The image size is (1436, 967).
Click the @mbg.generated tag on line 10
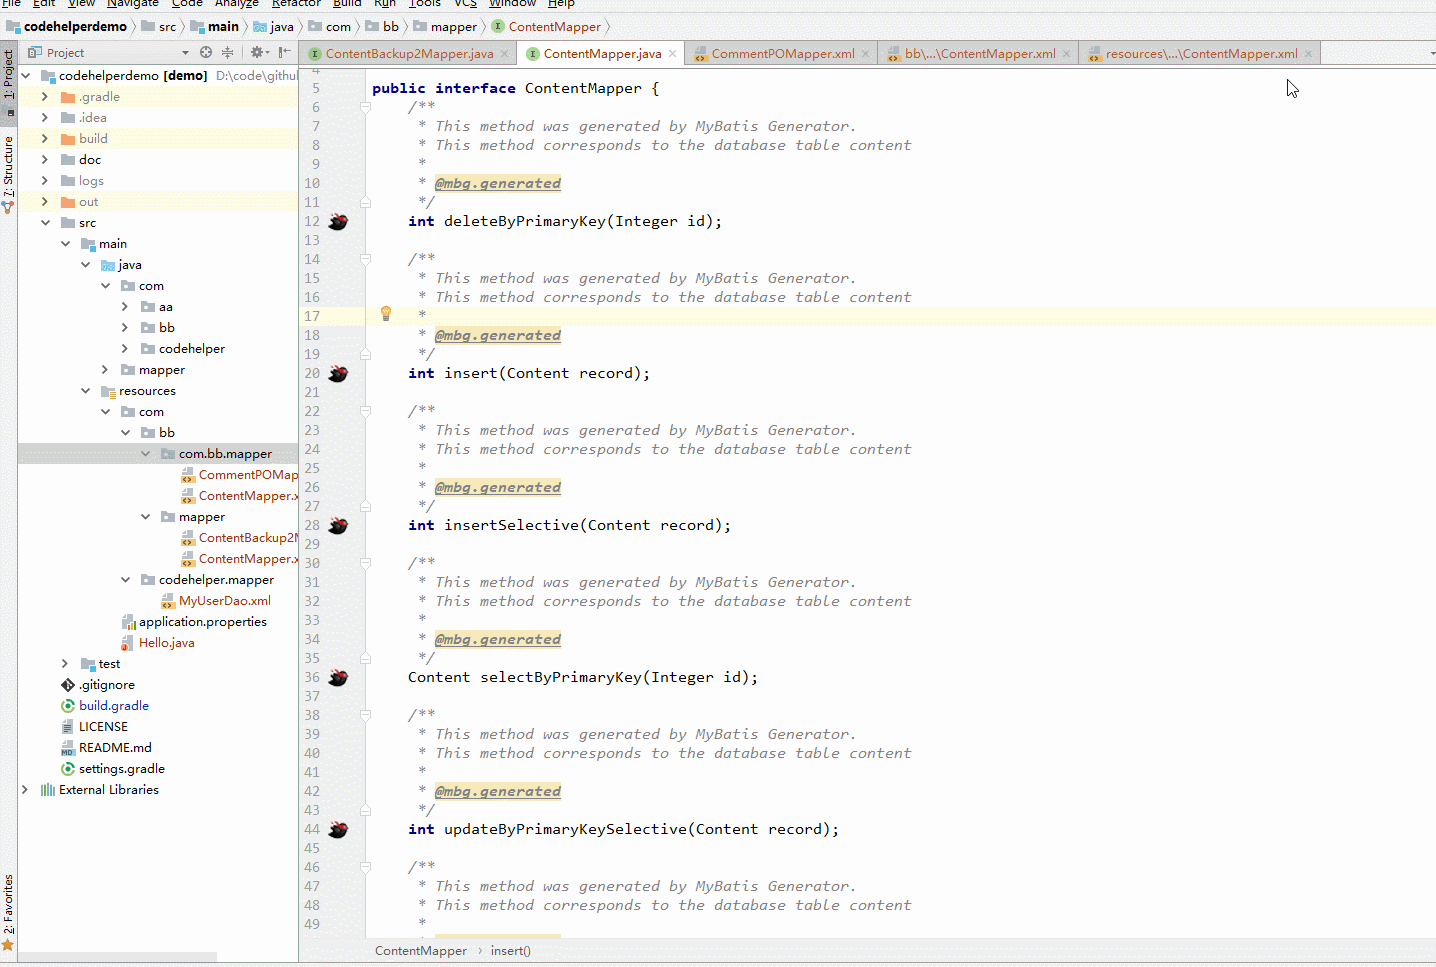click(498, 183)
